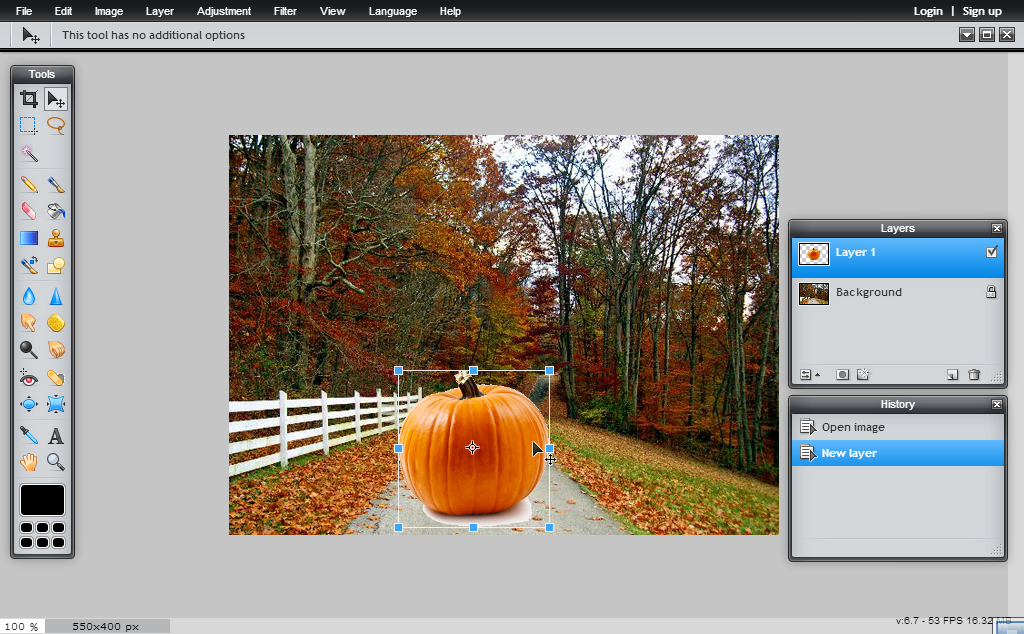
Task: Open the File menu
Action: (x=24, y=11)
